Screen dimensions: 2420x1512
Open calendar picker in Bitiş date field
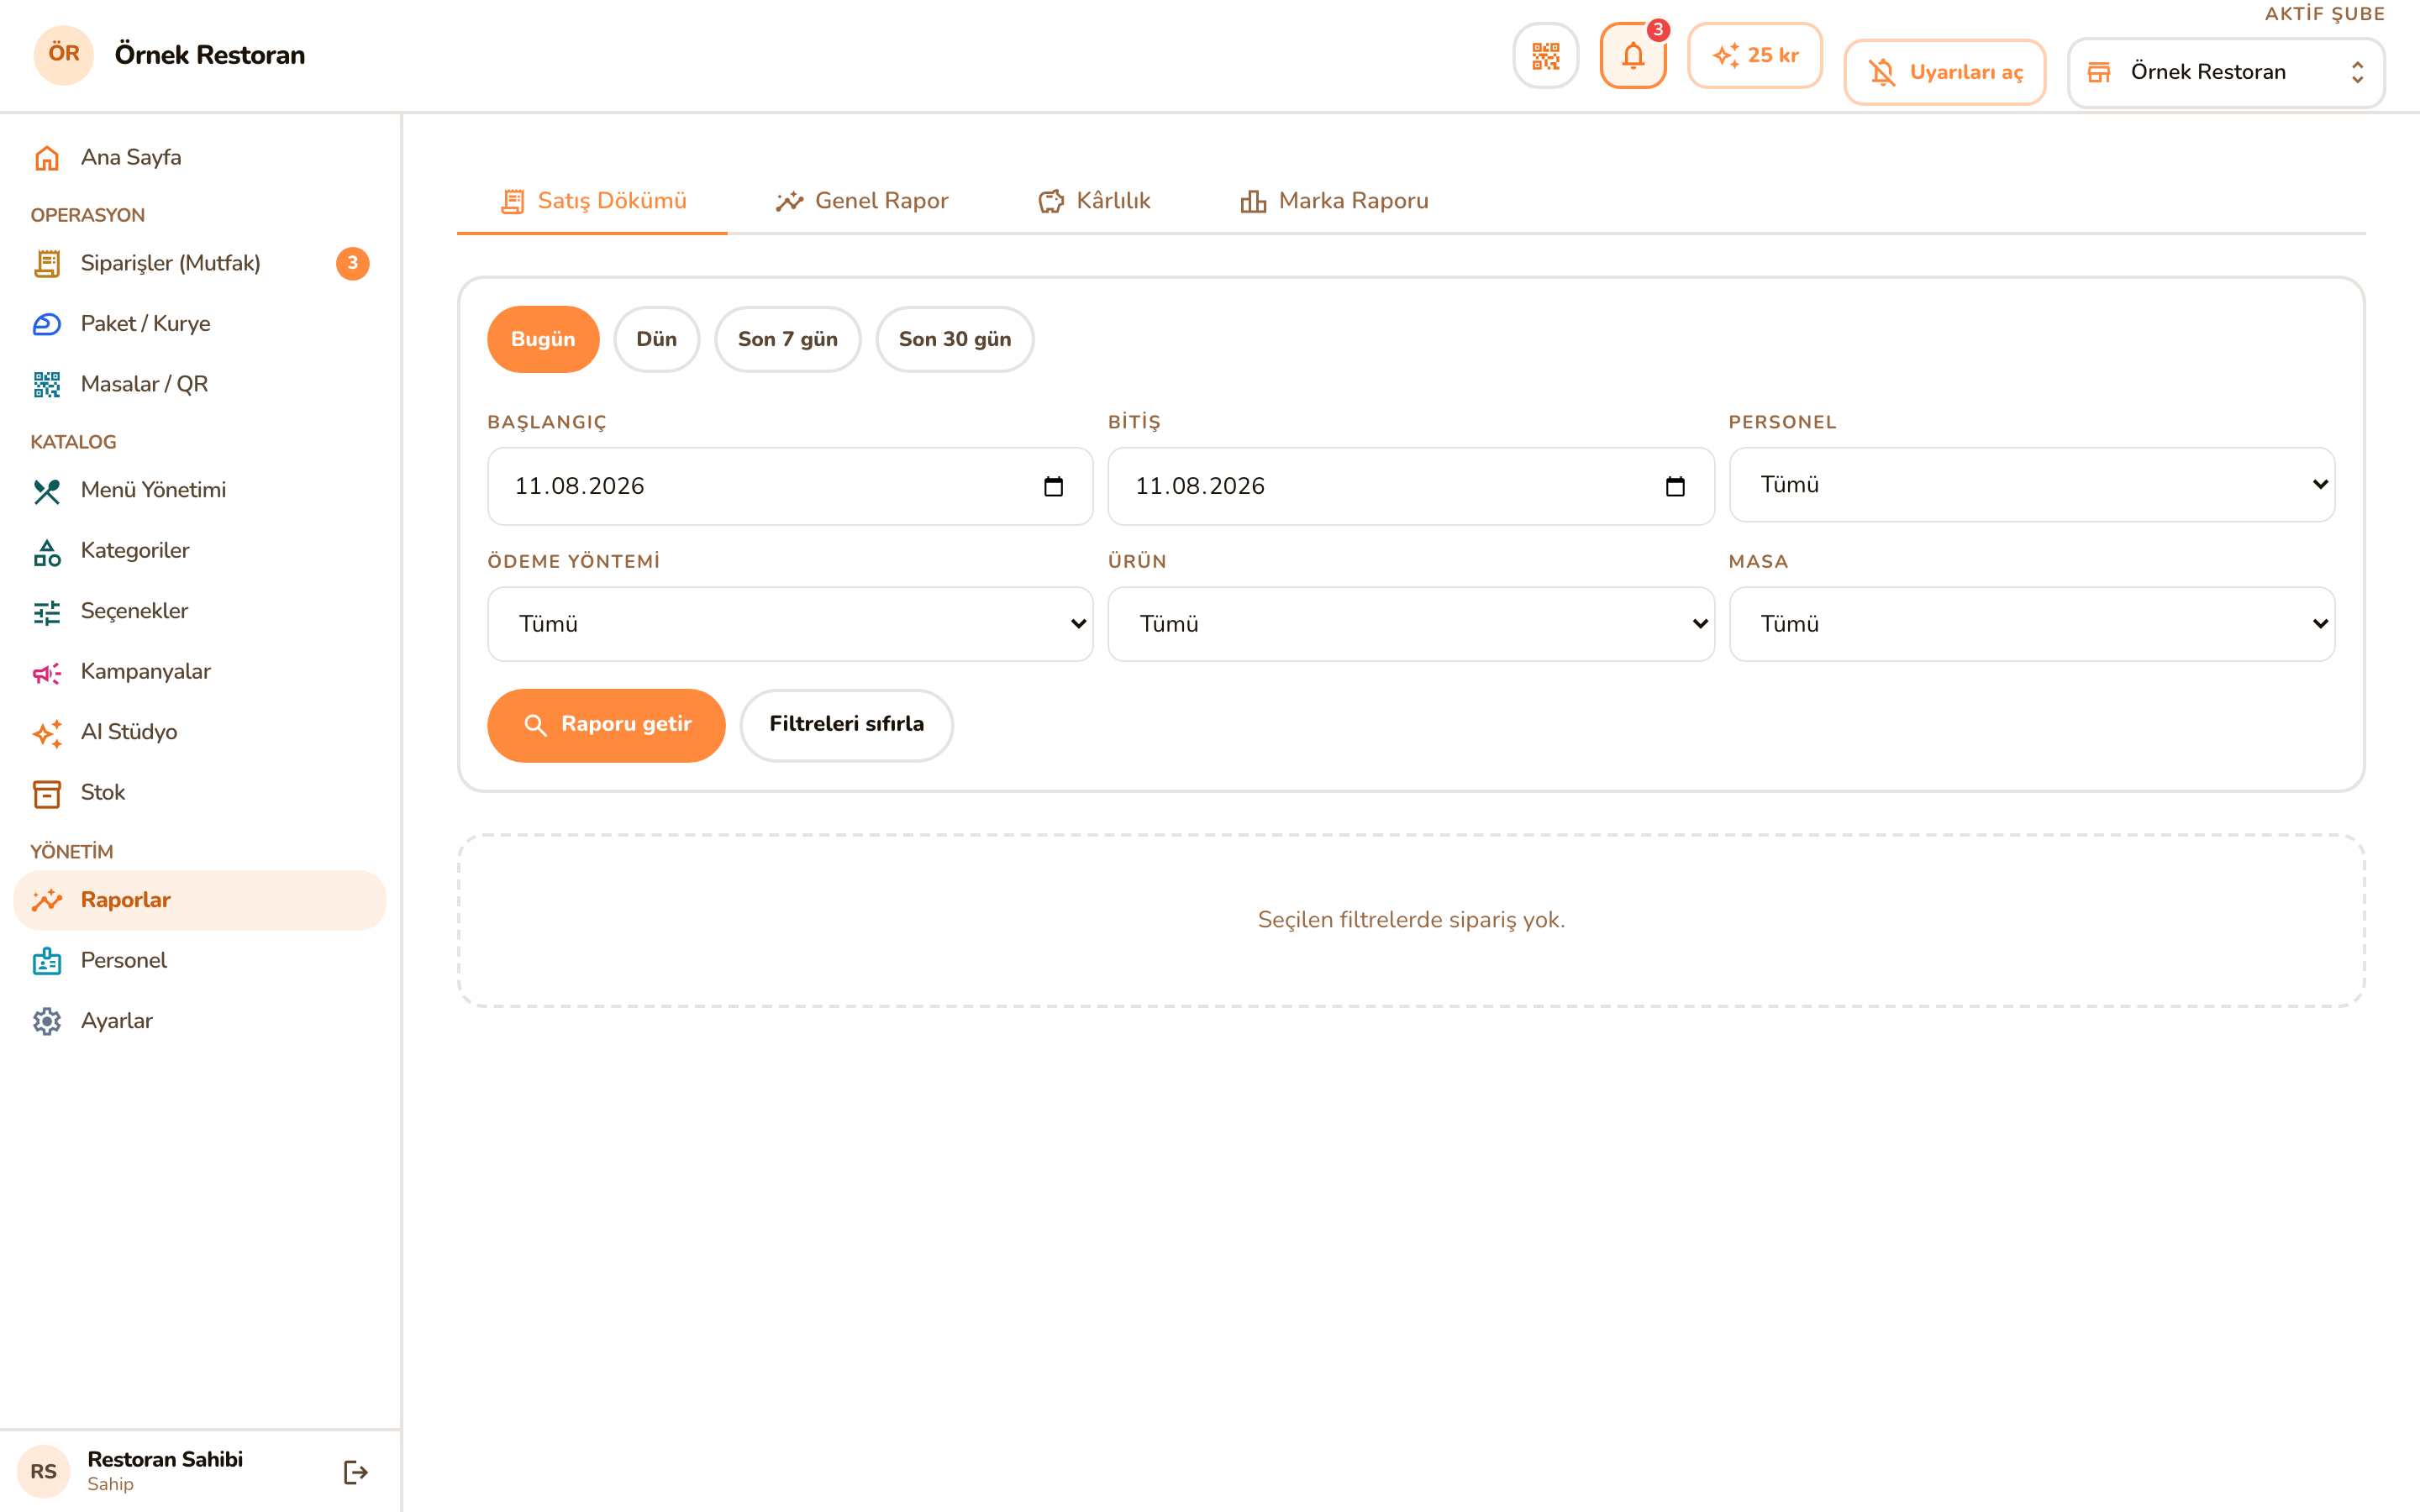pos(1675,486)
